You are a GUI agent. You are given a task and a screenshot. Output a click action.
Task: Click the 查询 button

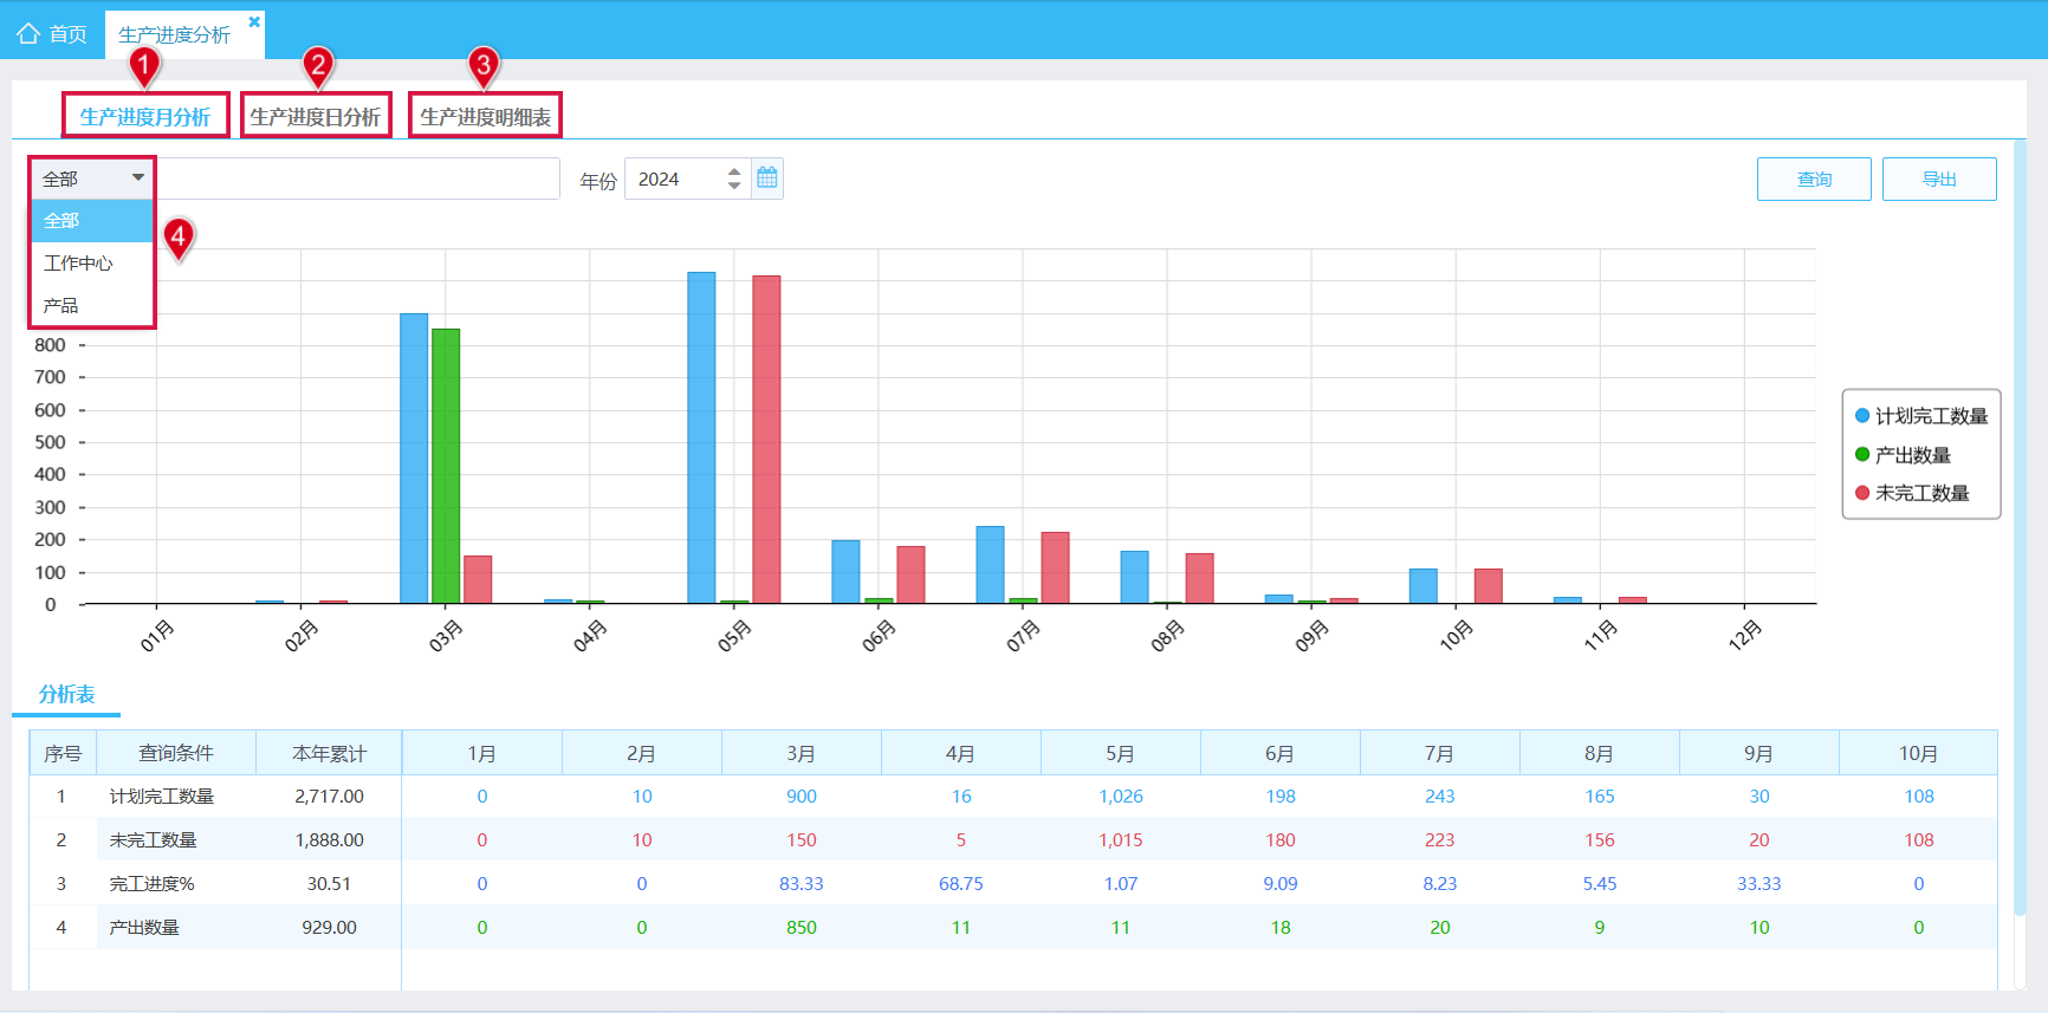[x=1813, y=179]
